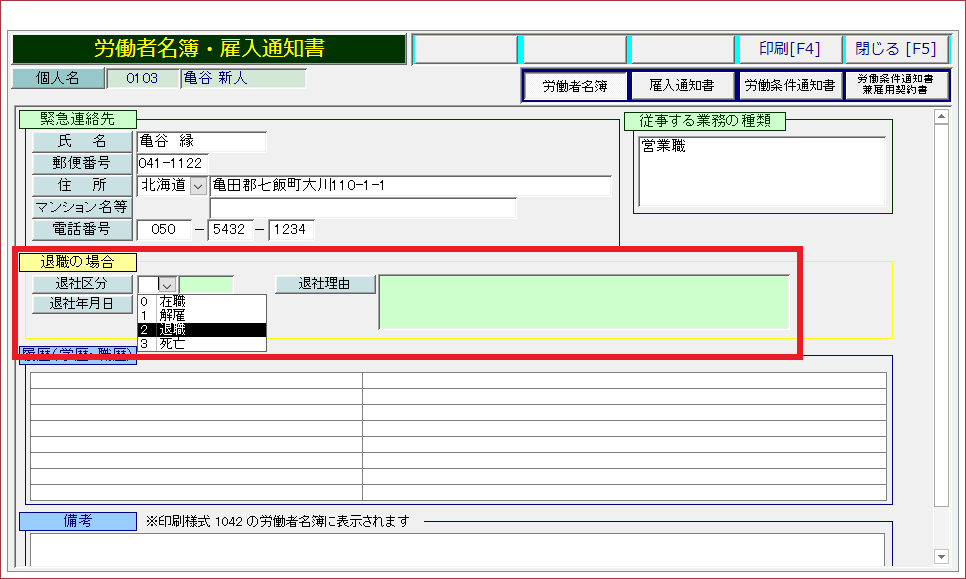The height and width of the screenshot is (579, 966).
Task: Switch to the 労働者名簿 tab
Action: (x=575, y=86)
